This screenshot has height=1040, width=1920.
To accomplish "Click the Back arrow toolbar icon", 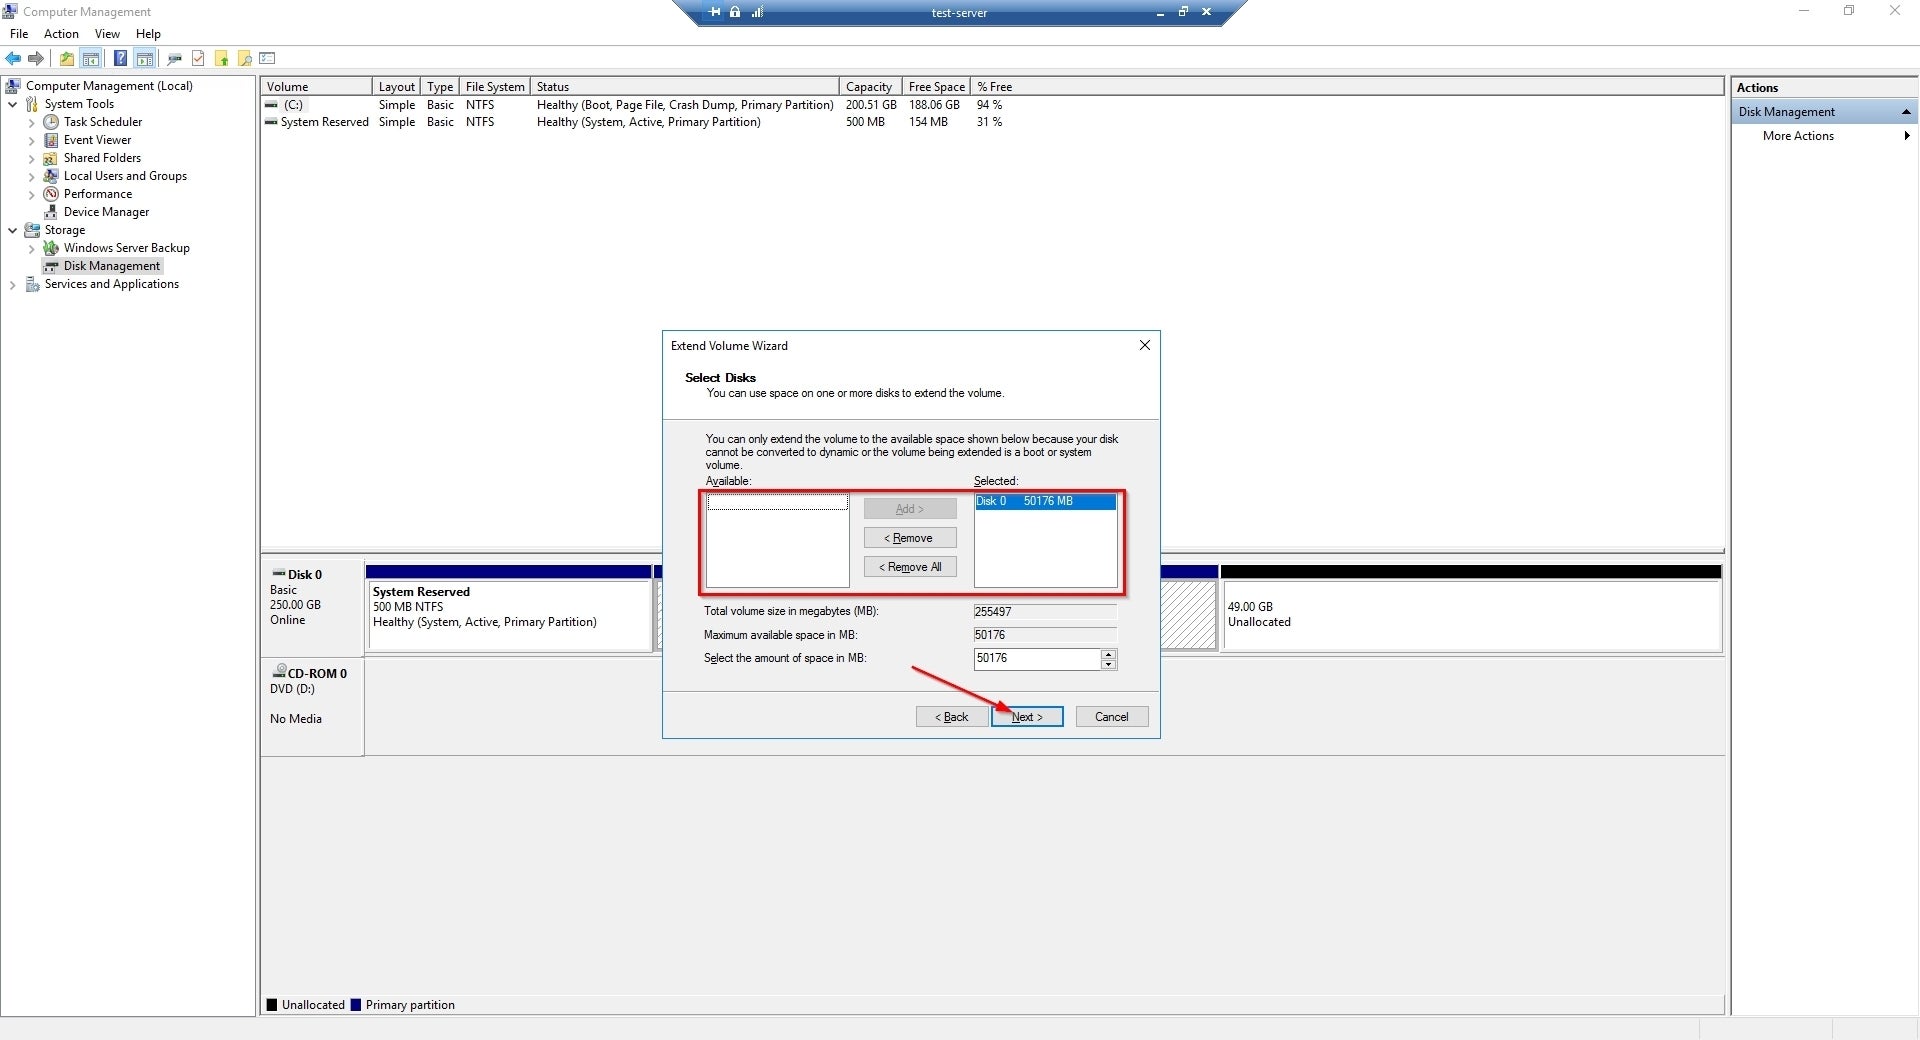I will click(13, 58).
